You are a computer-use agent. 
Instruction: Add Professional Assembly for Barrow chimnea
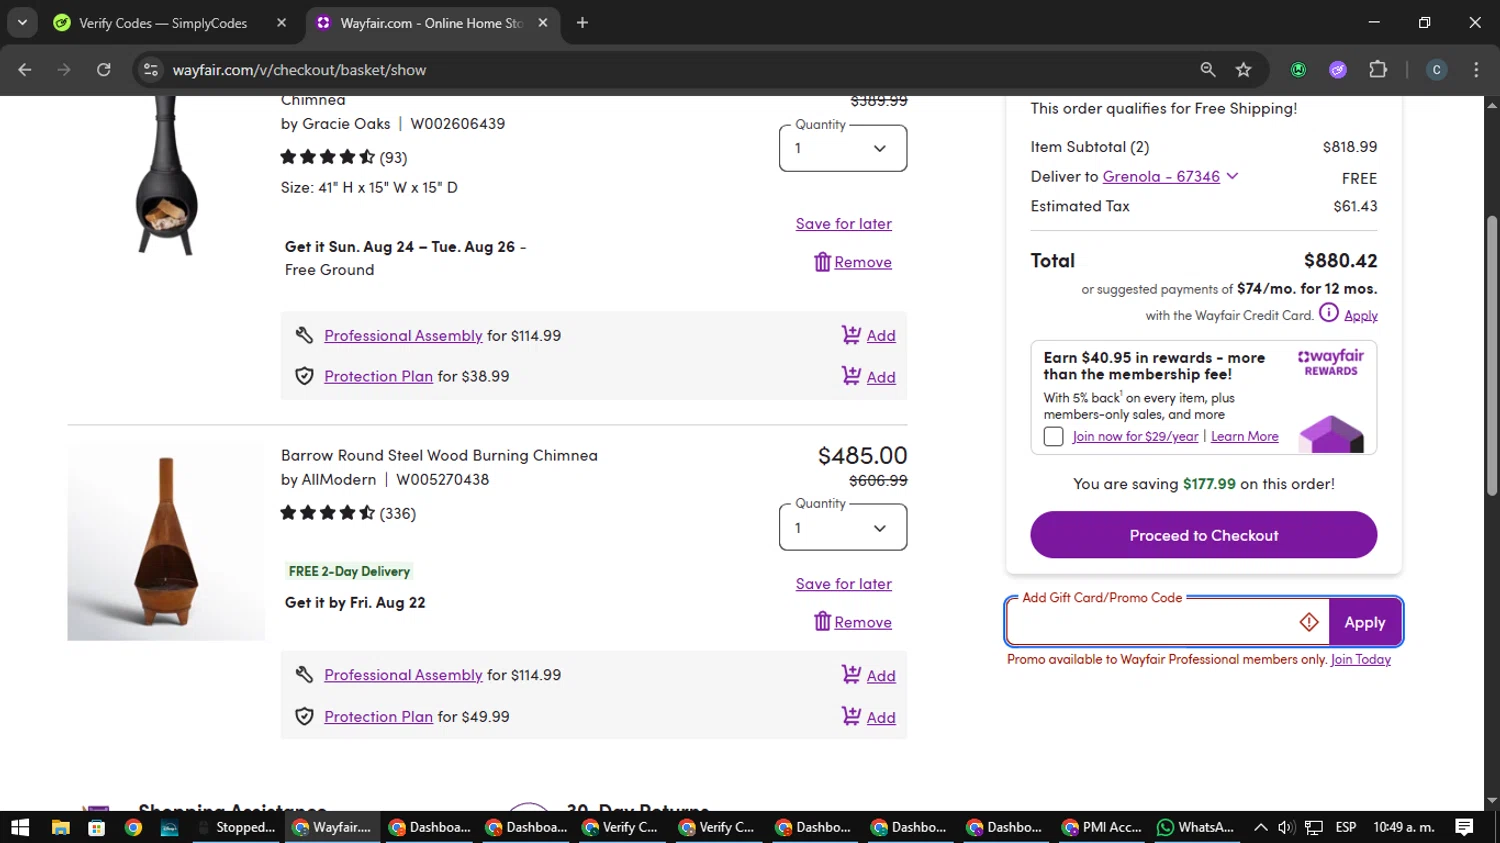coord(868,676)
